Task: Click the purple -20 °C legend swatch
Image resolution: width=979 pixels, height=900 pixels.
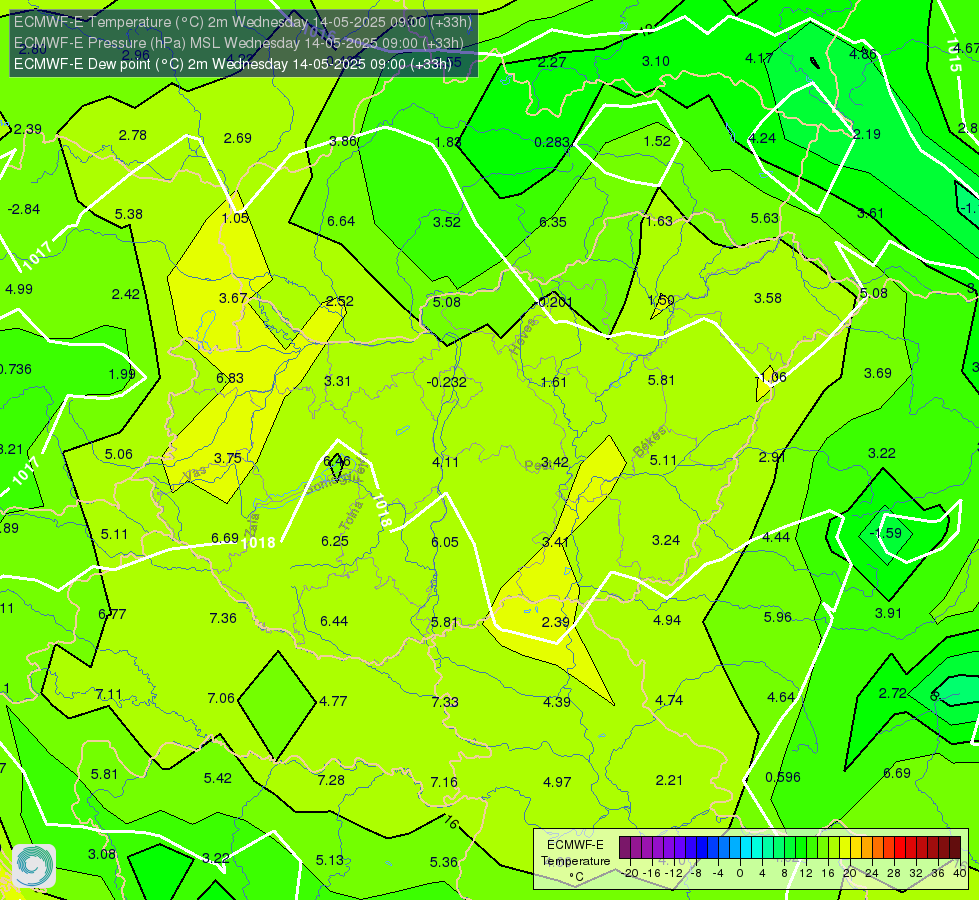Action: 625,848
